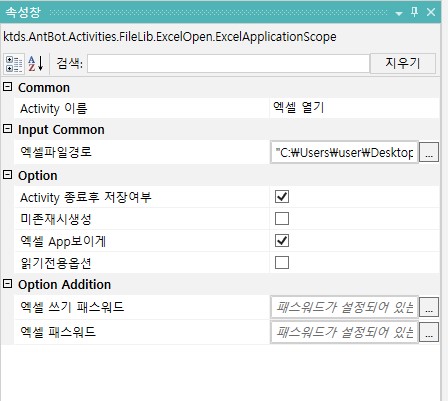Close the 속성창 properties panel
Image resolution: width=448 pixels, height=401 pixels.
[431, 12]
